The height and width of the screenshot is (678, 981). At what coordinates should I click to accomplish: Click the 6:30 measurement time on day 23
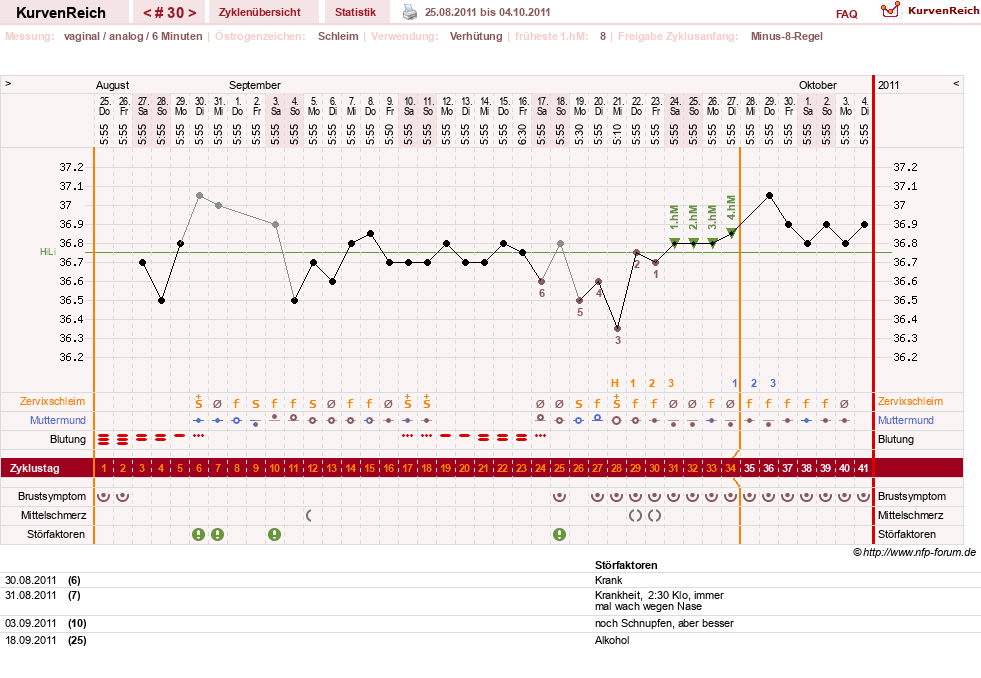pos(522,134)
